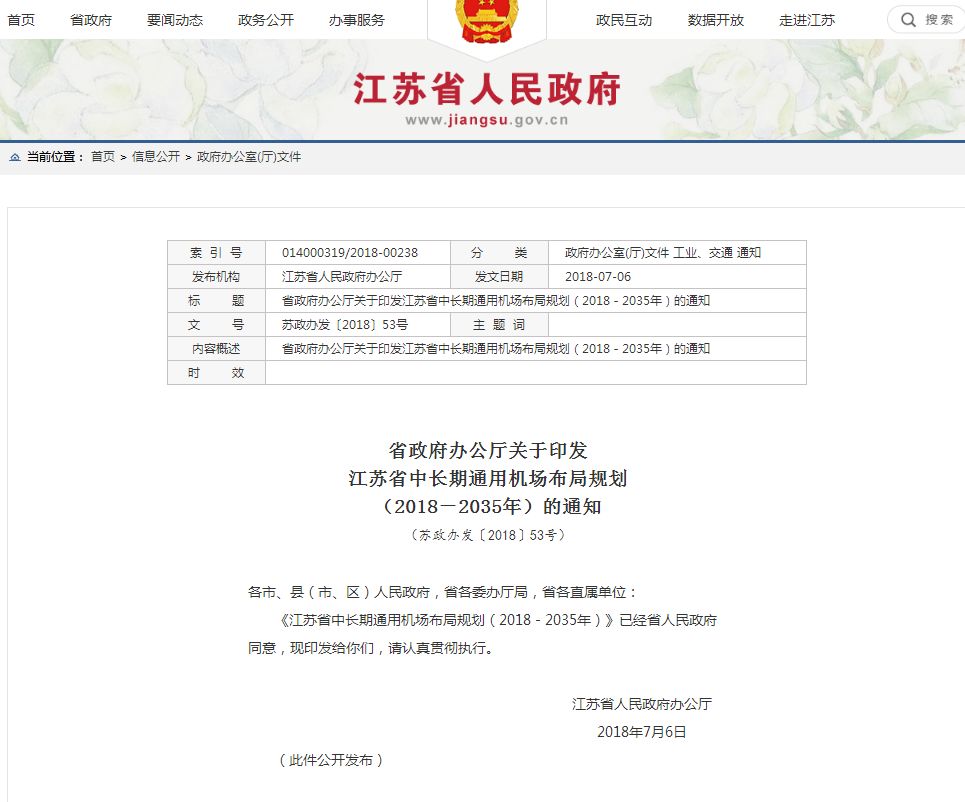This screenshot has width=965, height=802.
Task: Click the 政府办公室(厅)文件 breadcrumb link
Action: pos(249,157)
